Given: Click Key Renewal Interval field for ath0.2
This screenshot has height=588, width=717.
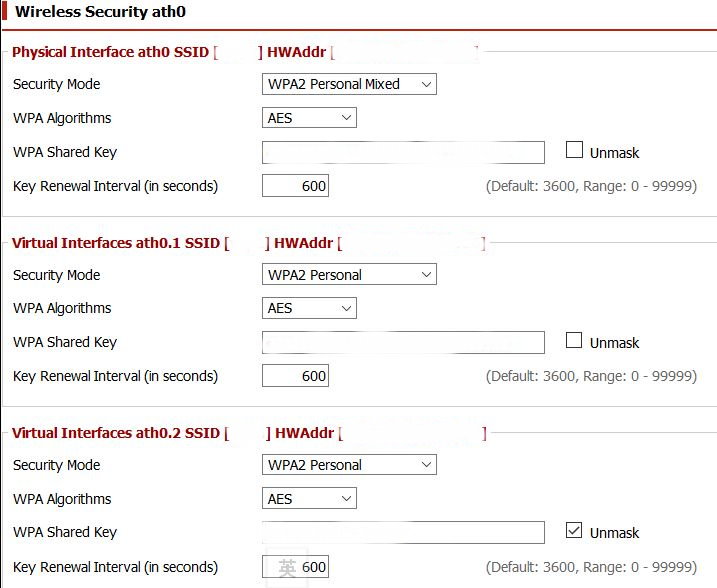Looking at the screenshot, I should click(295, 567).
